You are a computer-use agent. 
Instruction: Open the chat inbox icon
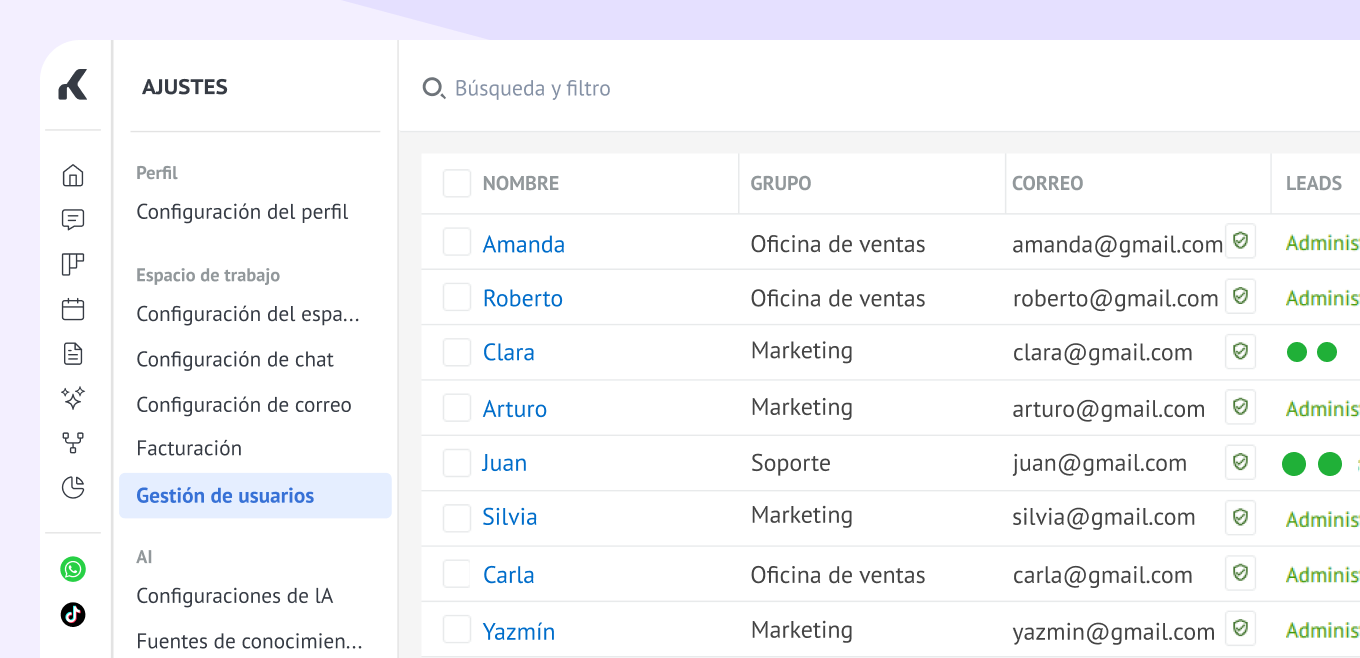(x=73, y=220)
